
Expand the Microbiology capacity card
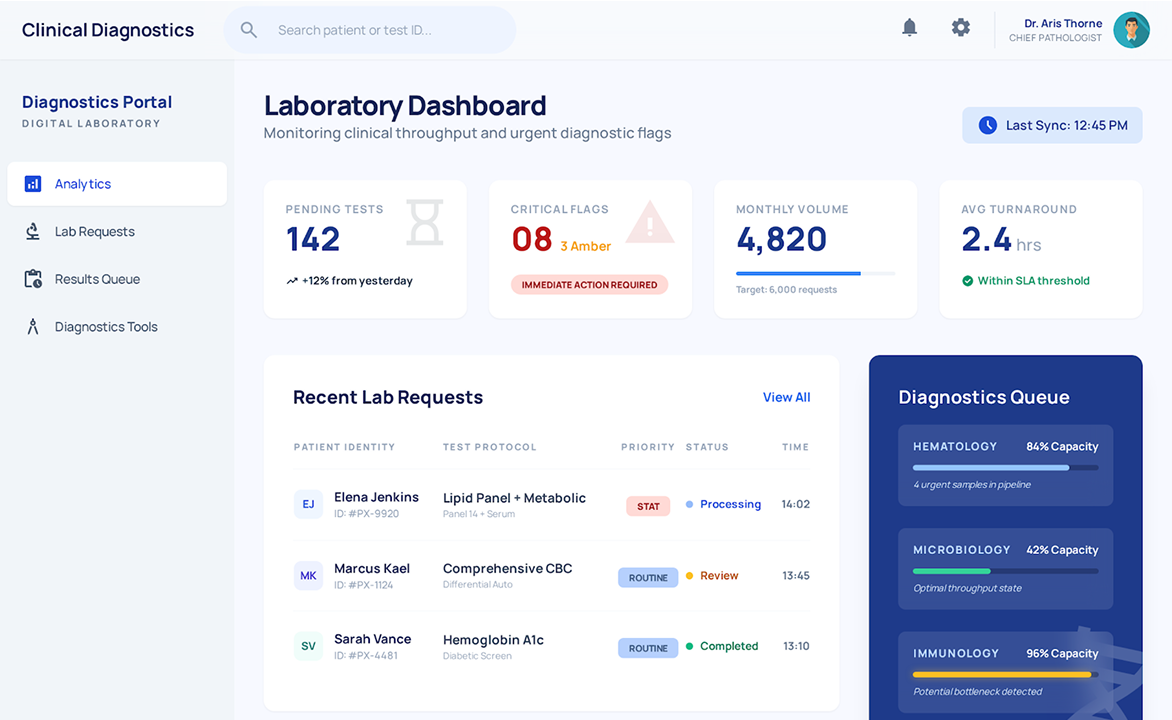1005,569
